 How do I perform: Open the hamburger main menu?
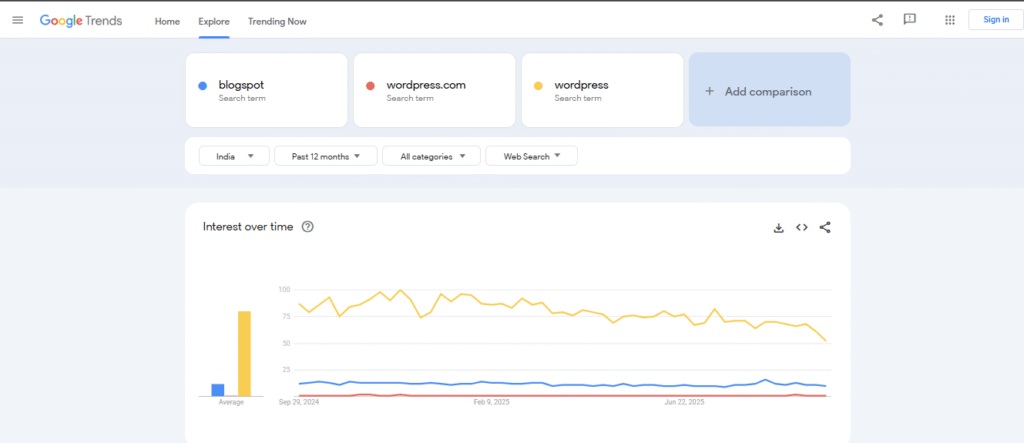[x=18, y=20]
